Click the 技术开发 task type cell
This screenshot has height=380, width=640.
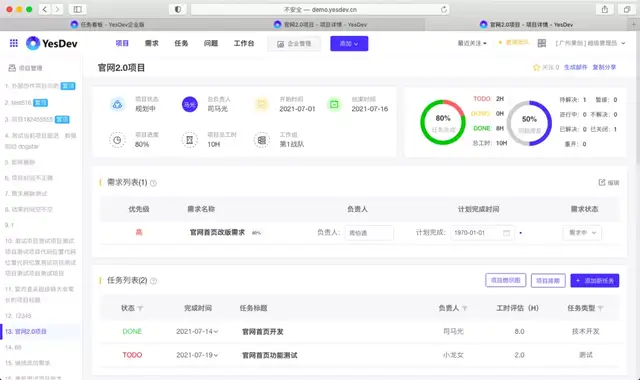[586, 331]
